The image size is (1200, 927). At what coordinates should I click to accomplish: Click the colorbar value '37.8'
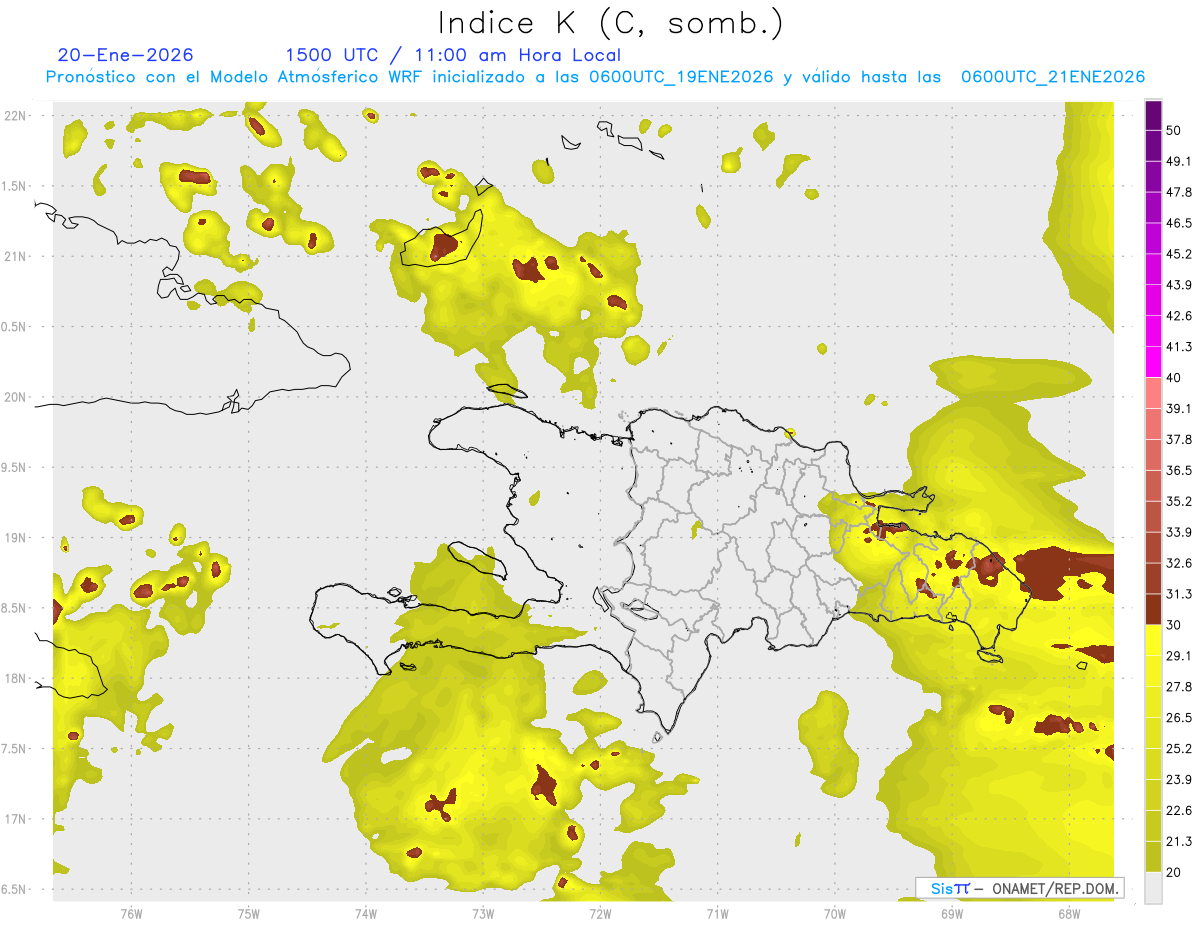(x=1179, y=440)
